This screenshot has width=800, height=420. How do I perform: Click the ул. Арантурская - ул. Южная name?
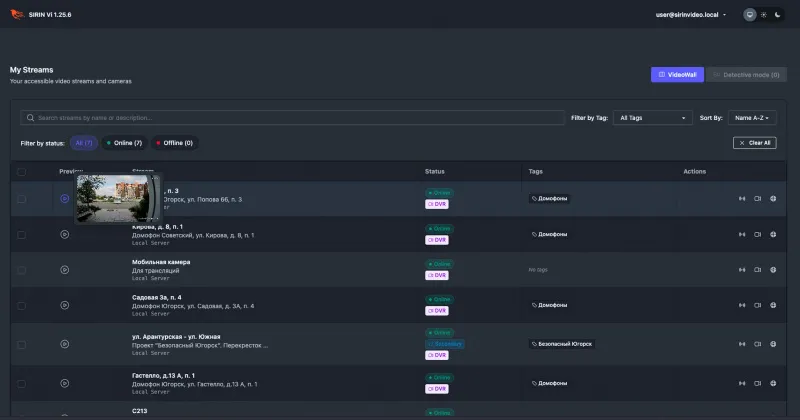[176, 337]
